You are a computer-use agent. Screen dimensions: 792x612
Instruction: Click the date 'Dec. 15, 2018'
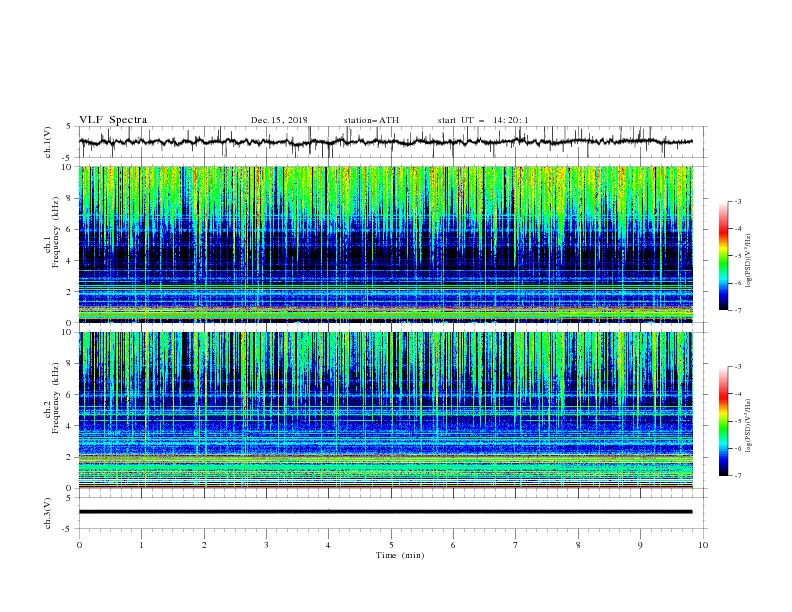(x=279, y=120)
